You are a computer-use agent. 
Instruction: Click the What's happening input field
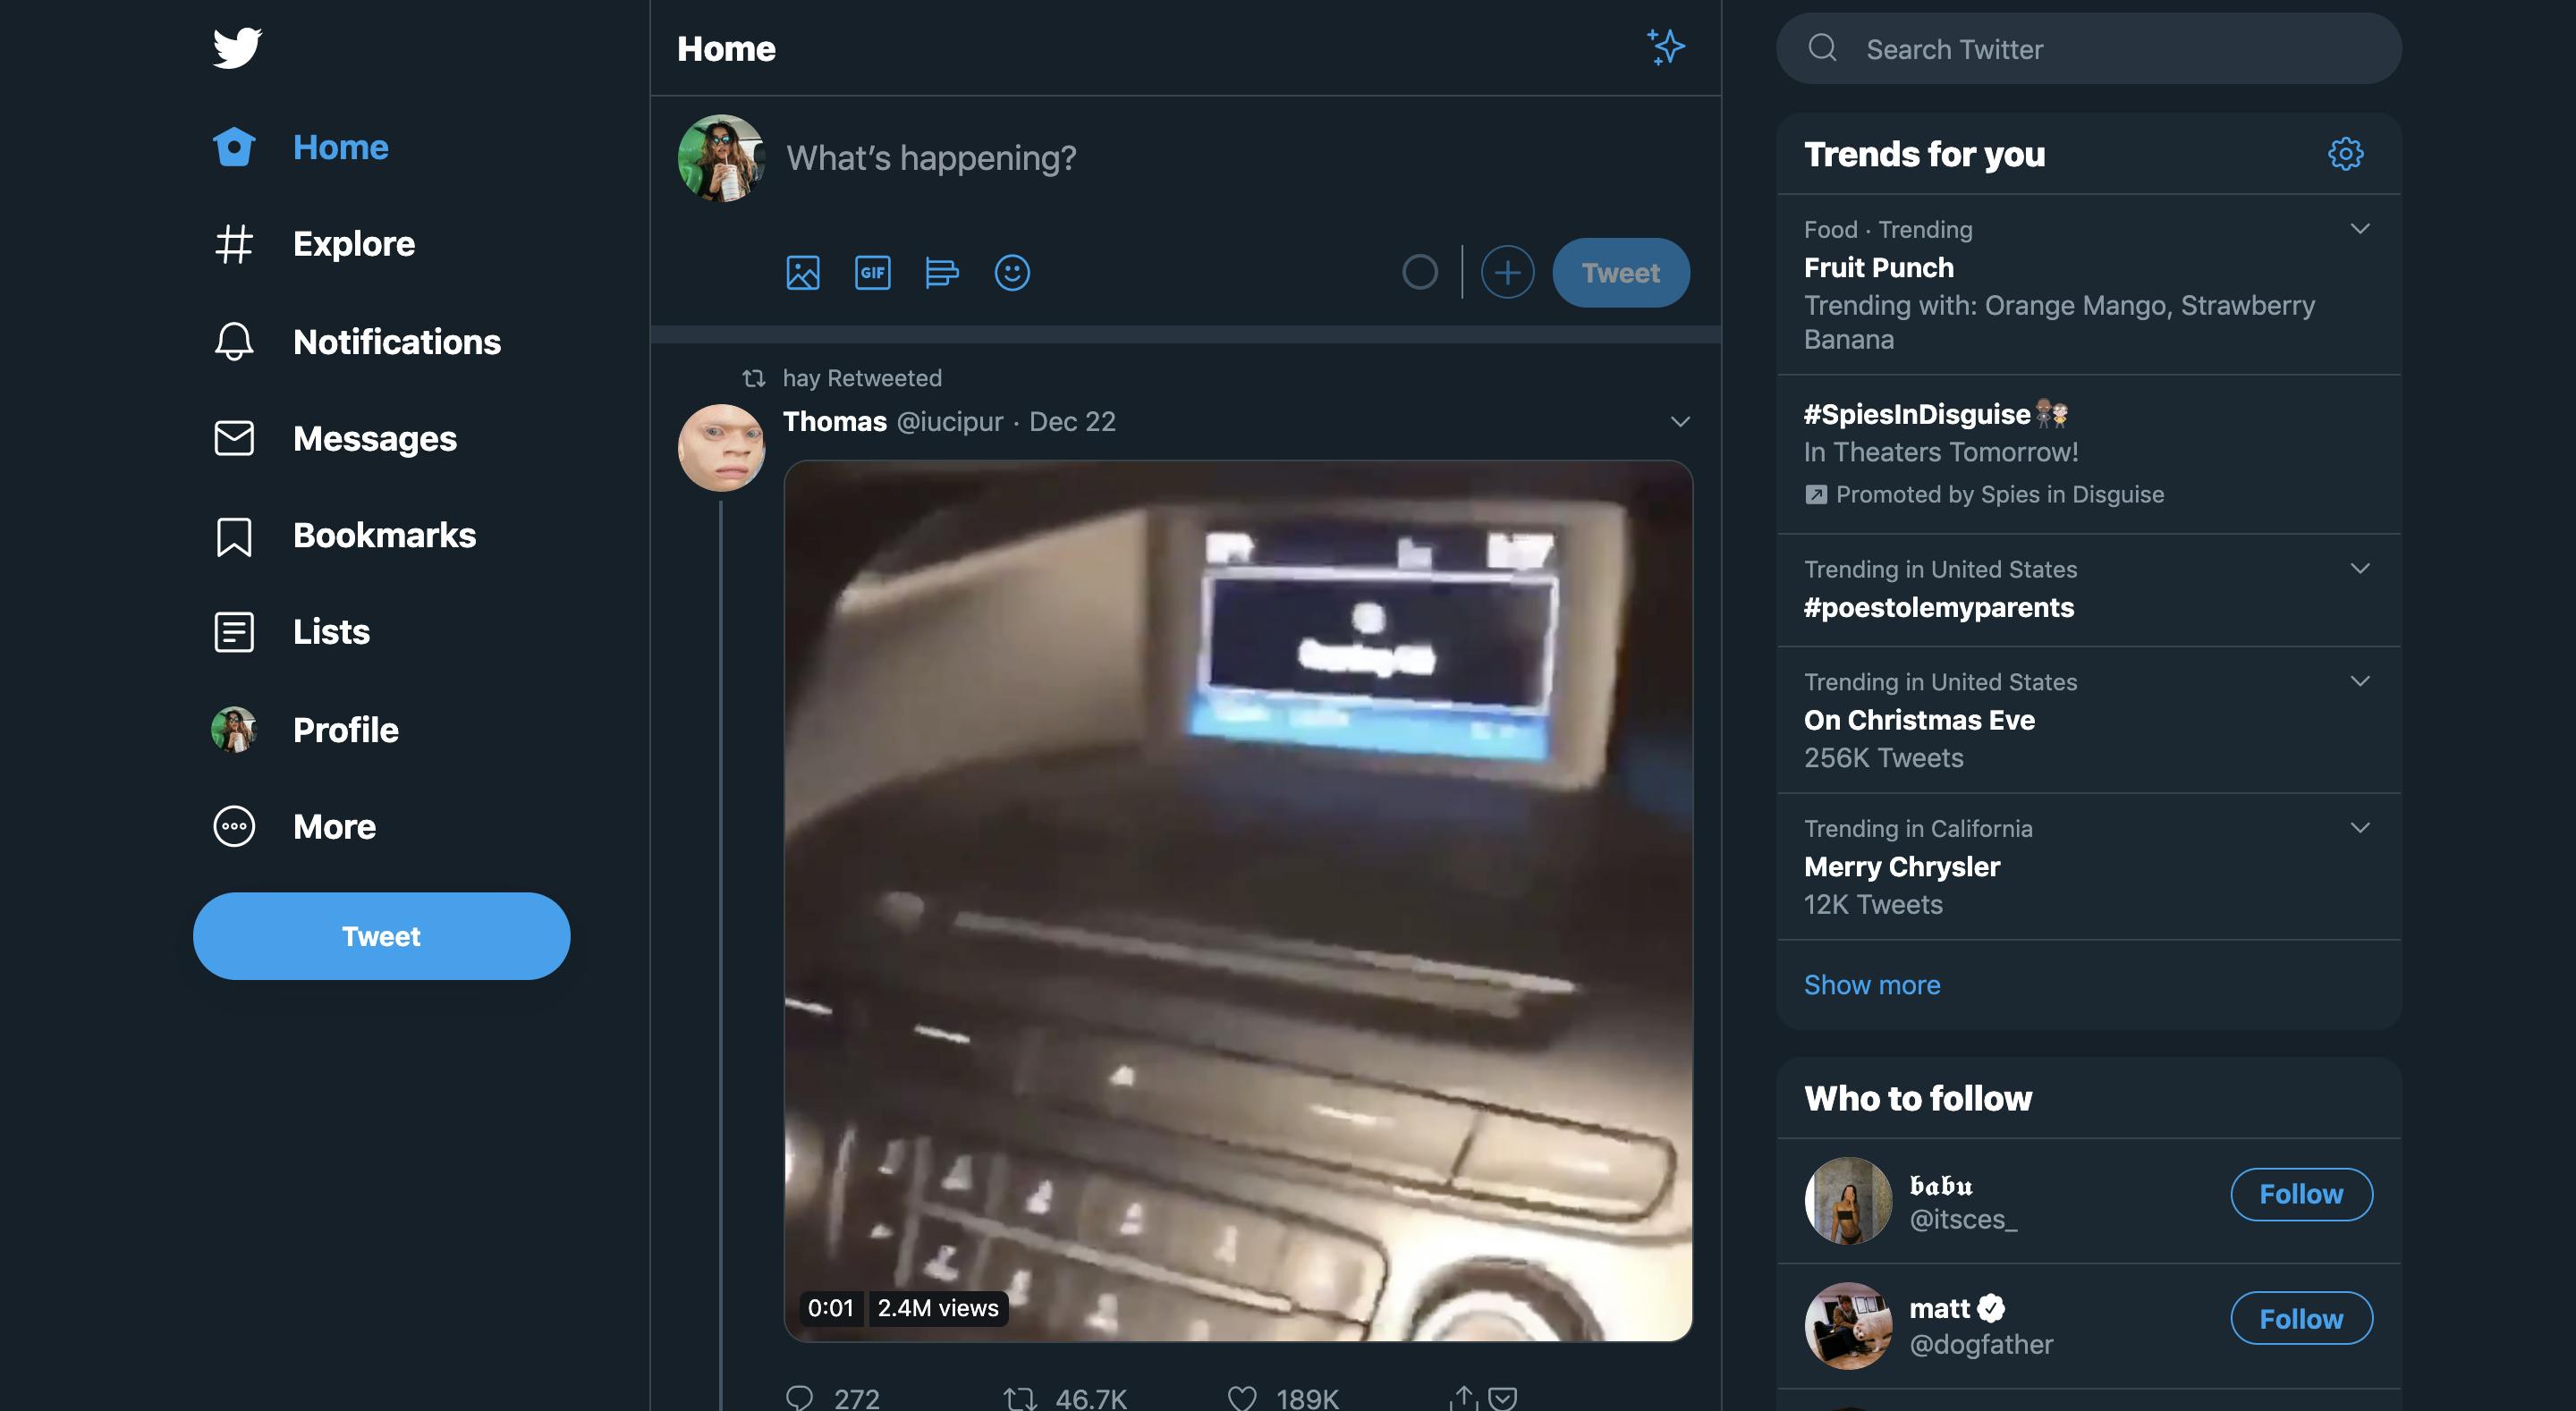(x=932, y=156)
